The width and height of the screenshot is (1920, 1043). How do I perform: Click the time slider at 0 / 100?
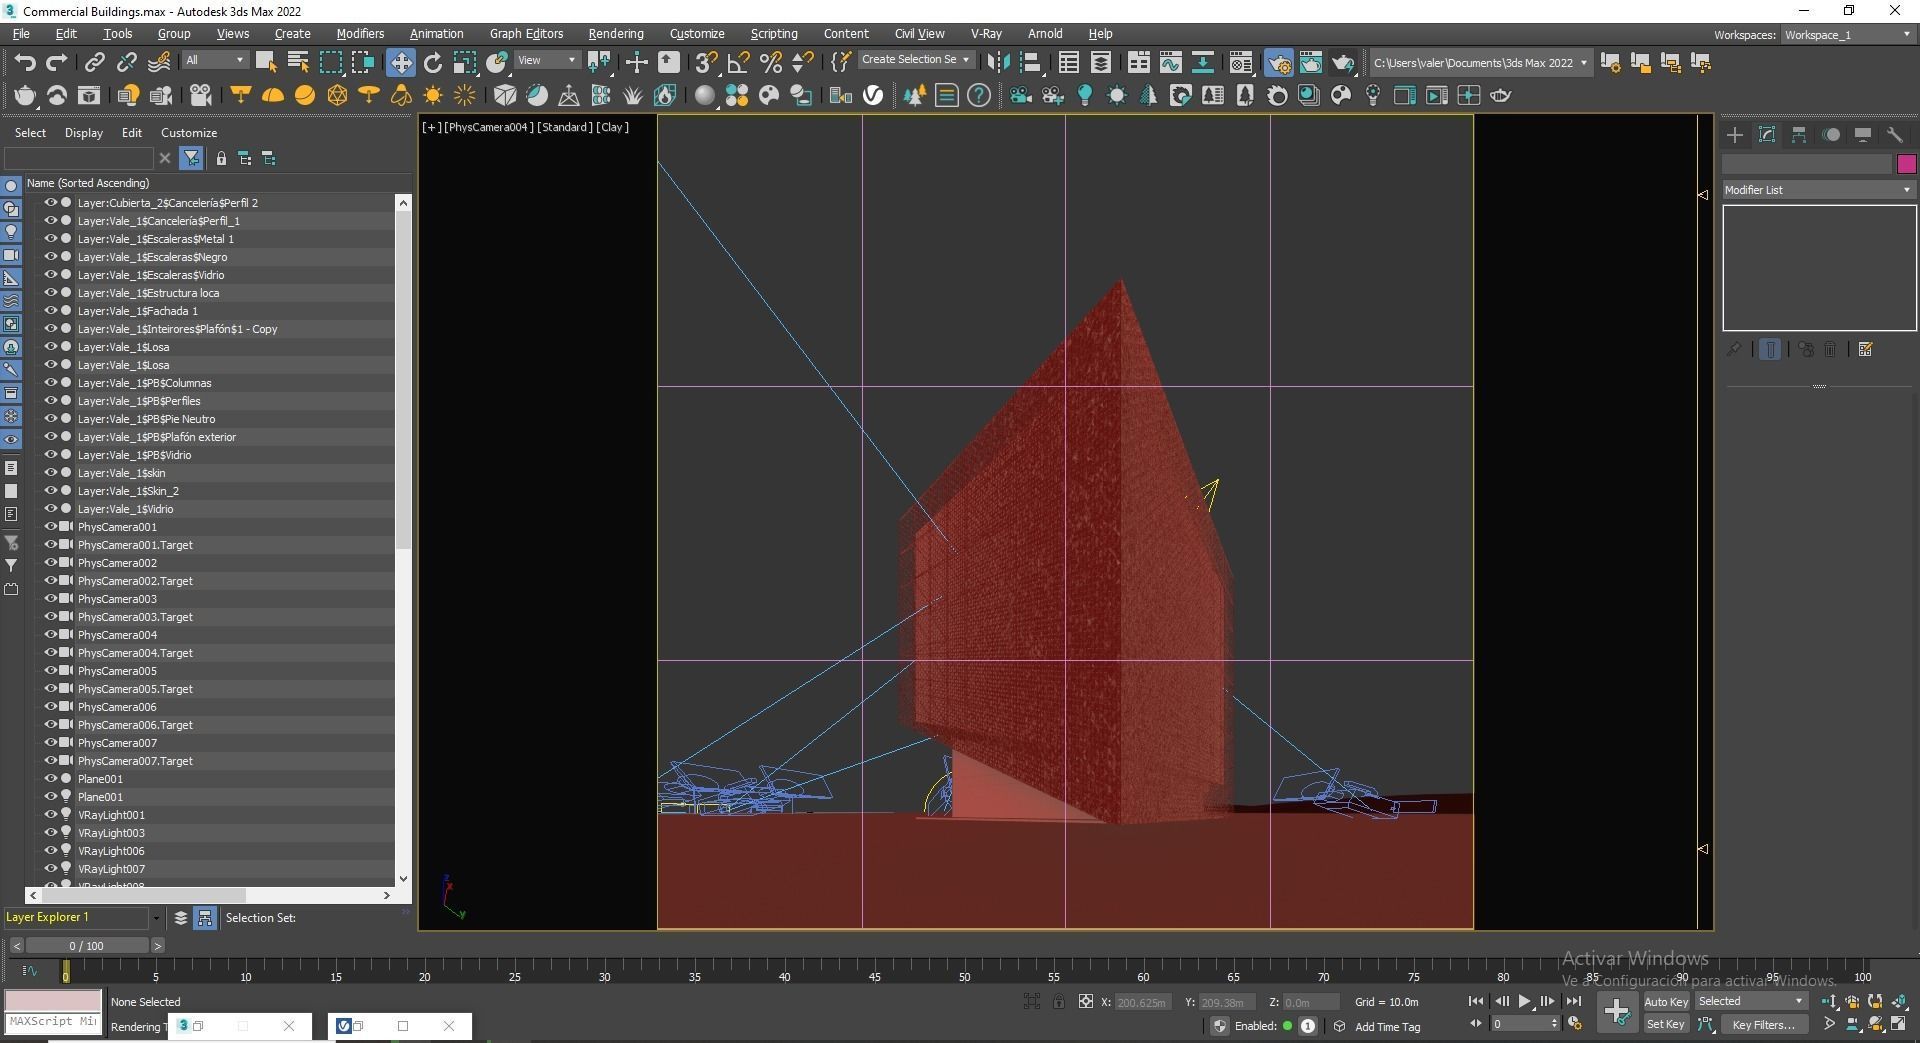[87, 945]
